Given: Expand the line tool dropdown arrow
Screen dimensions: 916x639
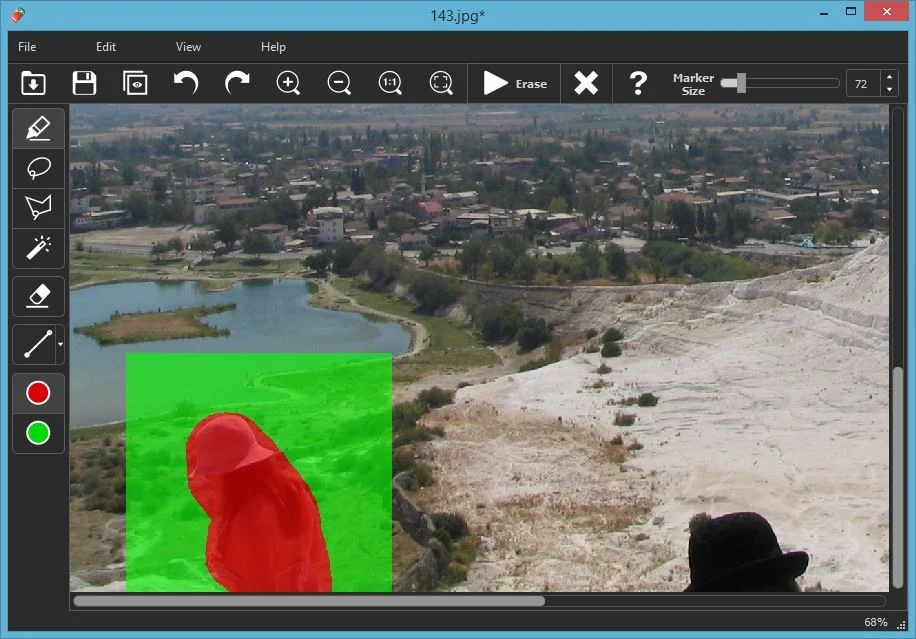Looking at the screenshot, I should pyautogui.click(x=61, y=345).
